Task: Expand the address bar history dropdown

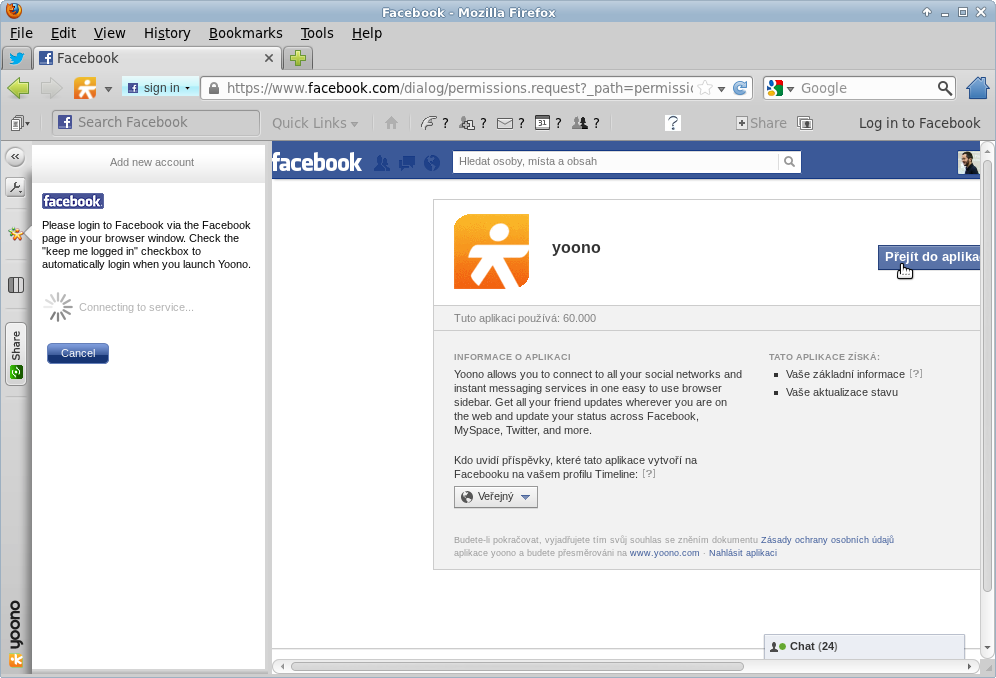Action: coord(722,89)
